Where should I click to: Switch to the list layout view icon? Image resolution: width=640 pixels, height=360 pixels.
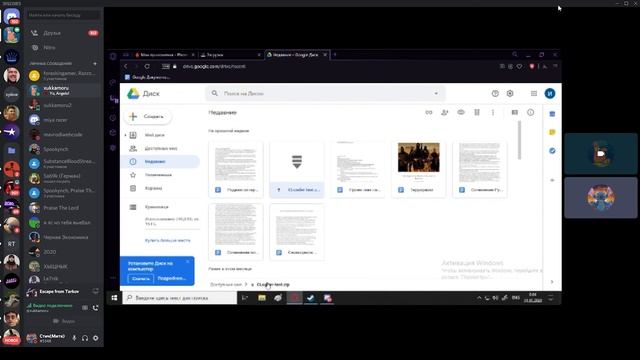[514, 112]
